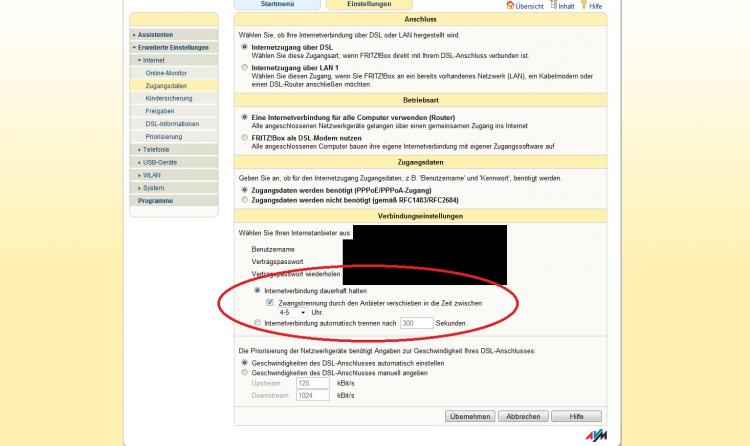Expand the USB-Geräte sidebar section

(x=166, y=162)
